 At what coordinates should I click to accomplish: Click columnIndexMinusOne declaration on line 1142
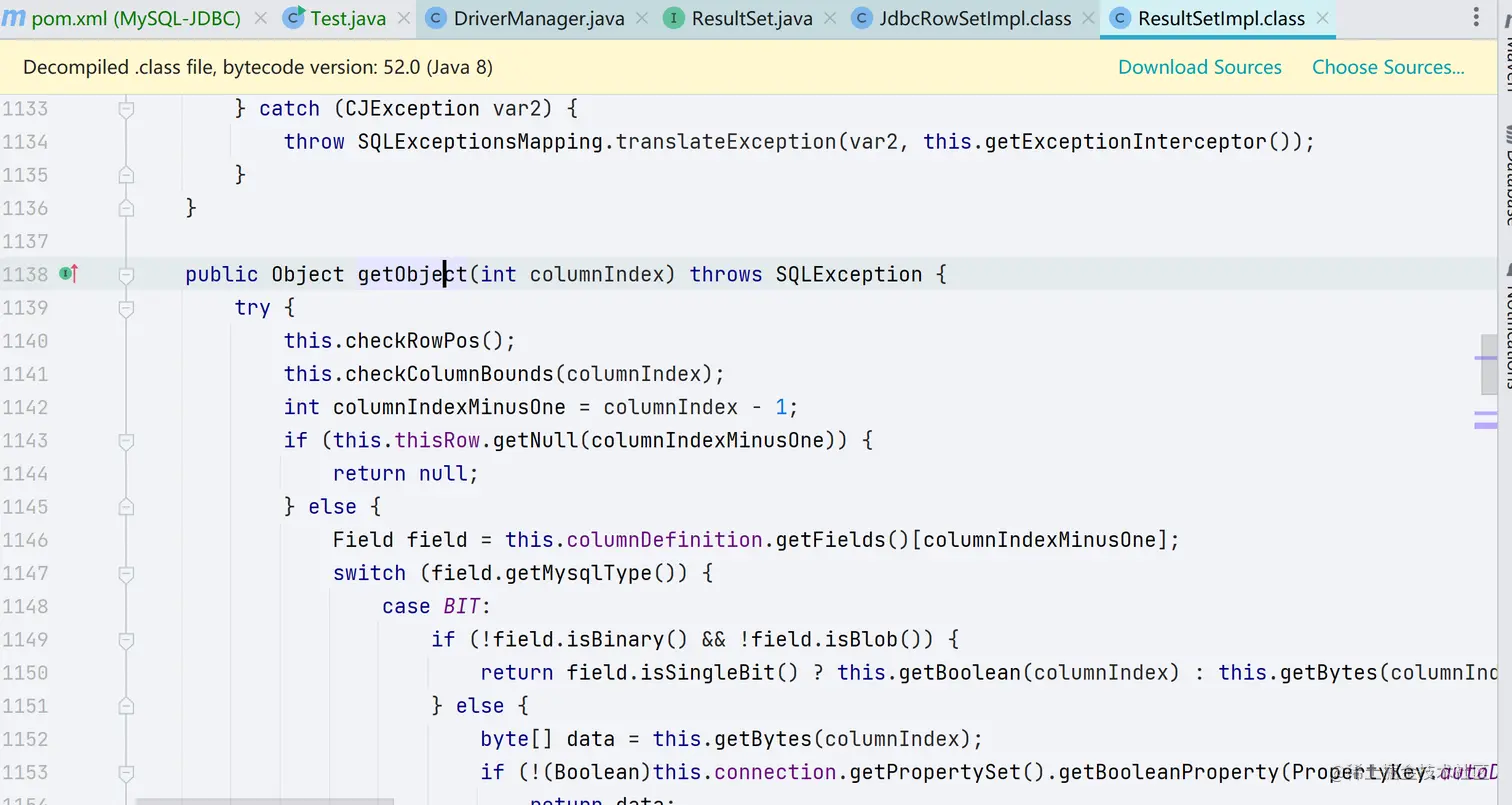tap(450, 406)
